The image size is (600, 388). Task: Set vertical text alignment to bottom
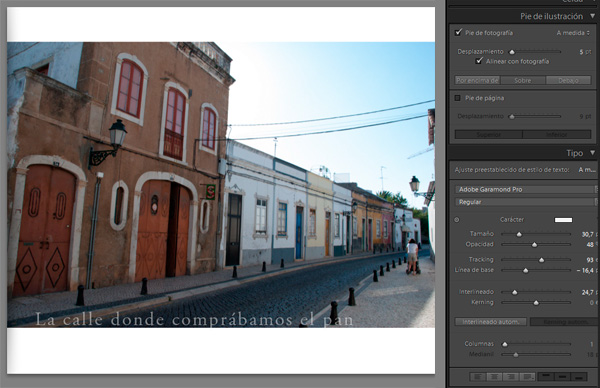point(579,377)
